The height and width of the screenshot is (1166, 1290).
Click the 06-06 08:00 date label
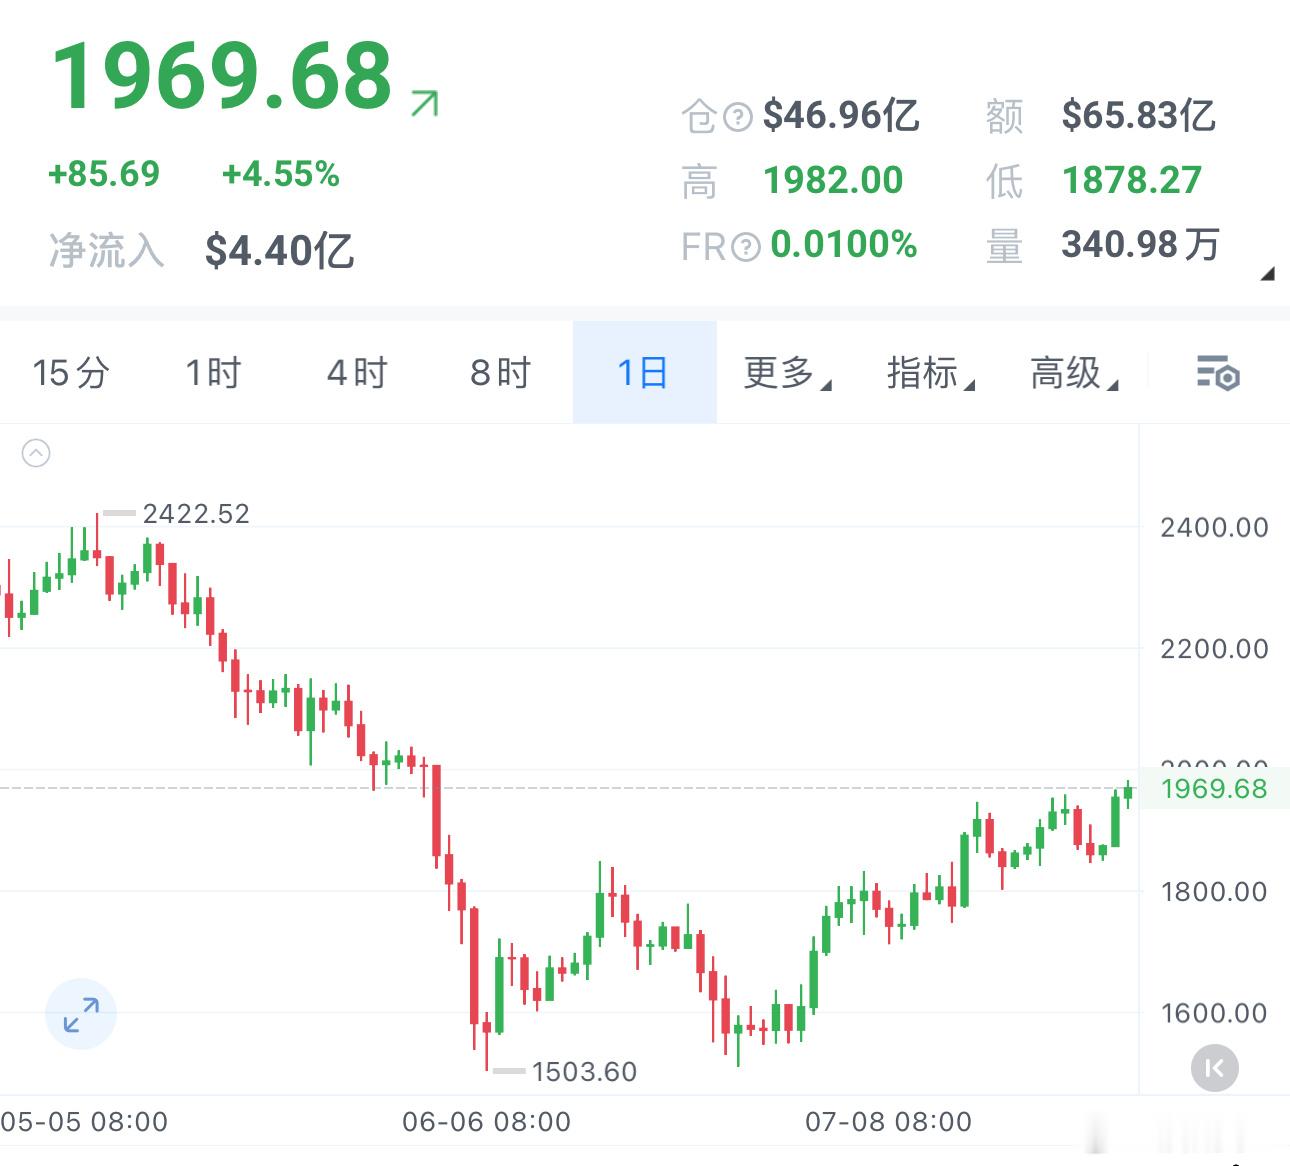(x=487, y=1122)
